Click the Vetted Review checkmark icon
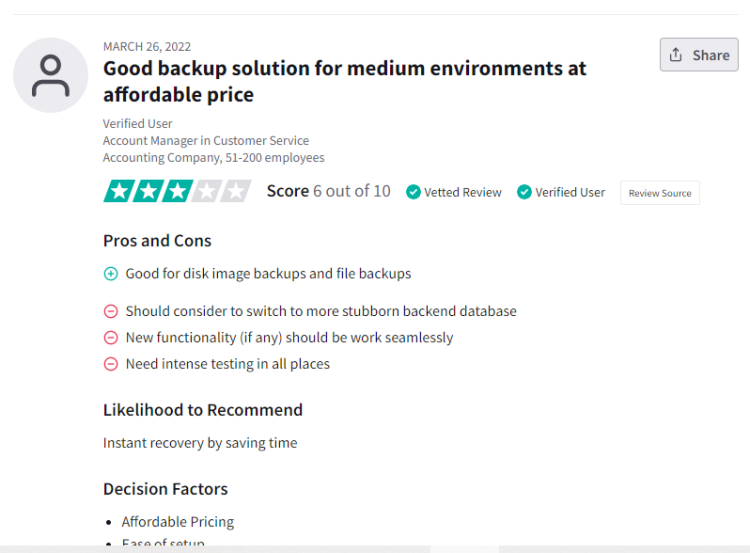Viewport: 750px width, 553px height. tap(413, 192)
